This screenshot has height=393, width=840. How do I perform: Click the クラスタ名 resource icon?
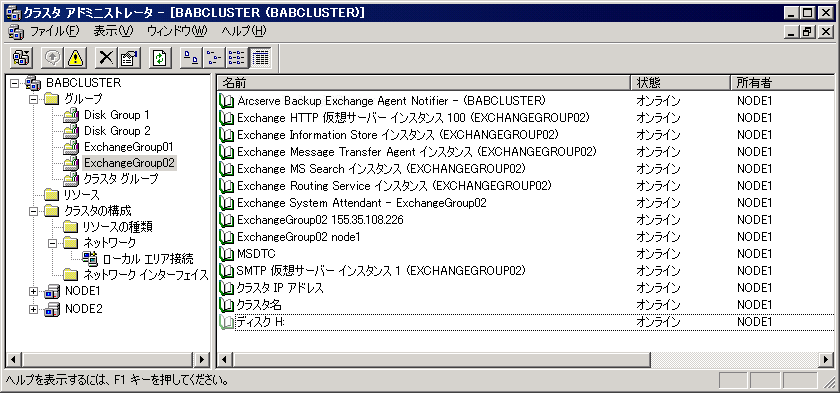227,305
